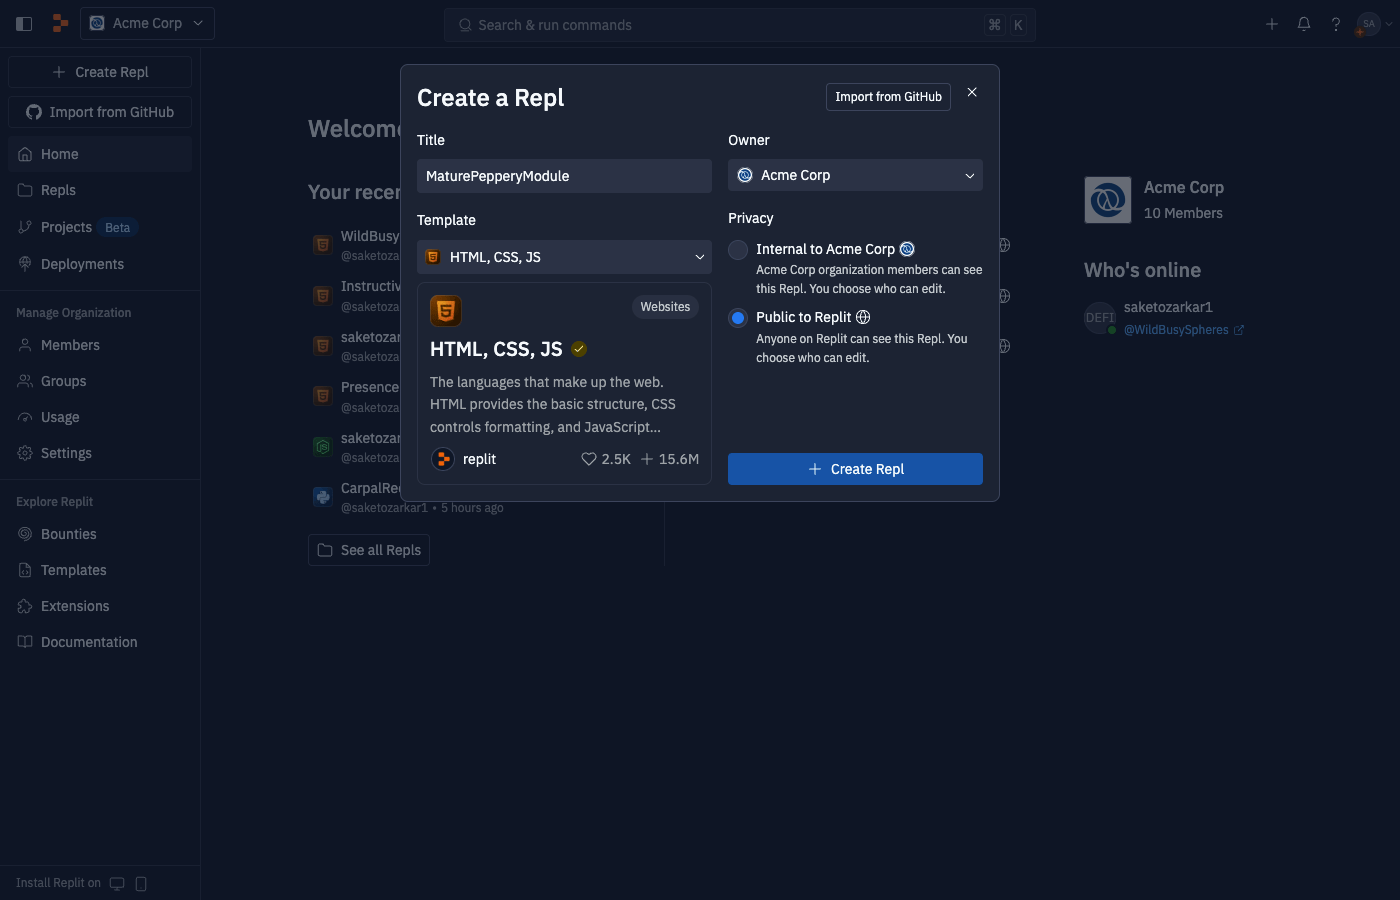Click the replit author avatar icon

pyautogui.click(x=443, y=459)
